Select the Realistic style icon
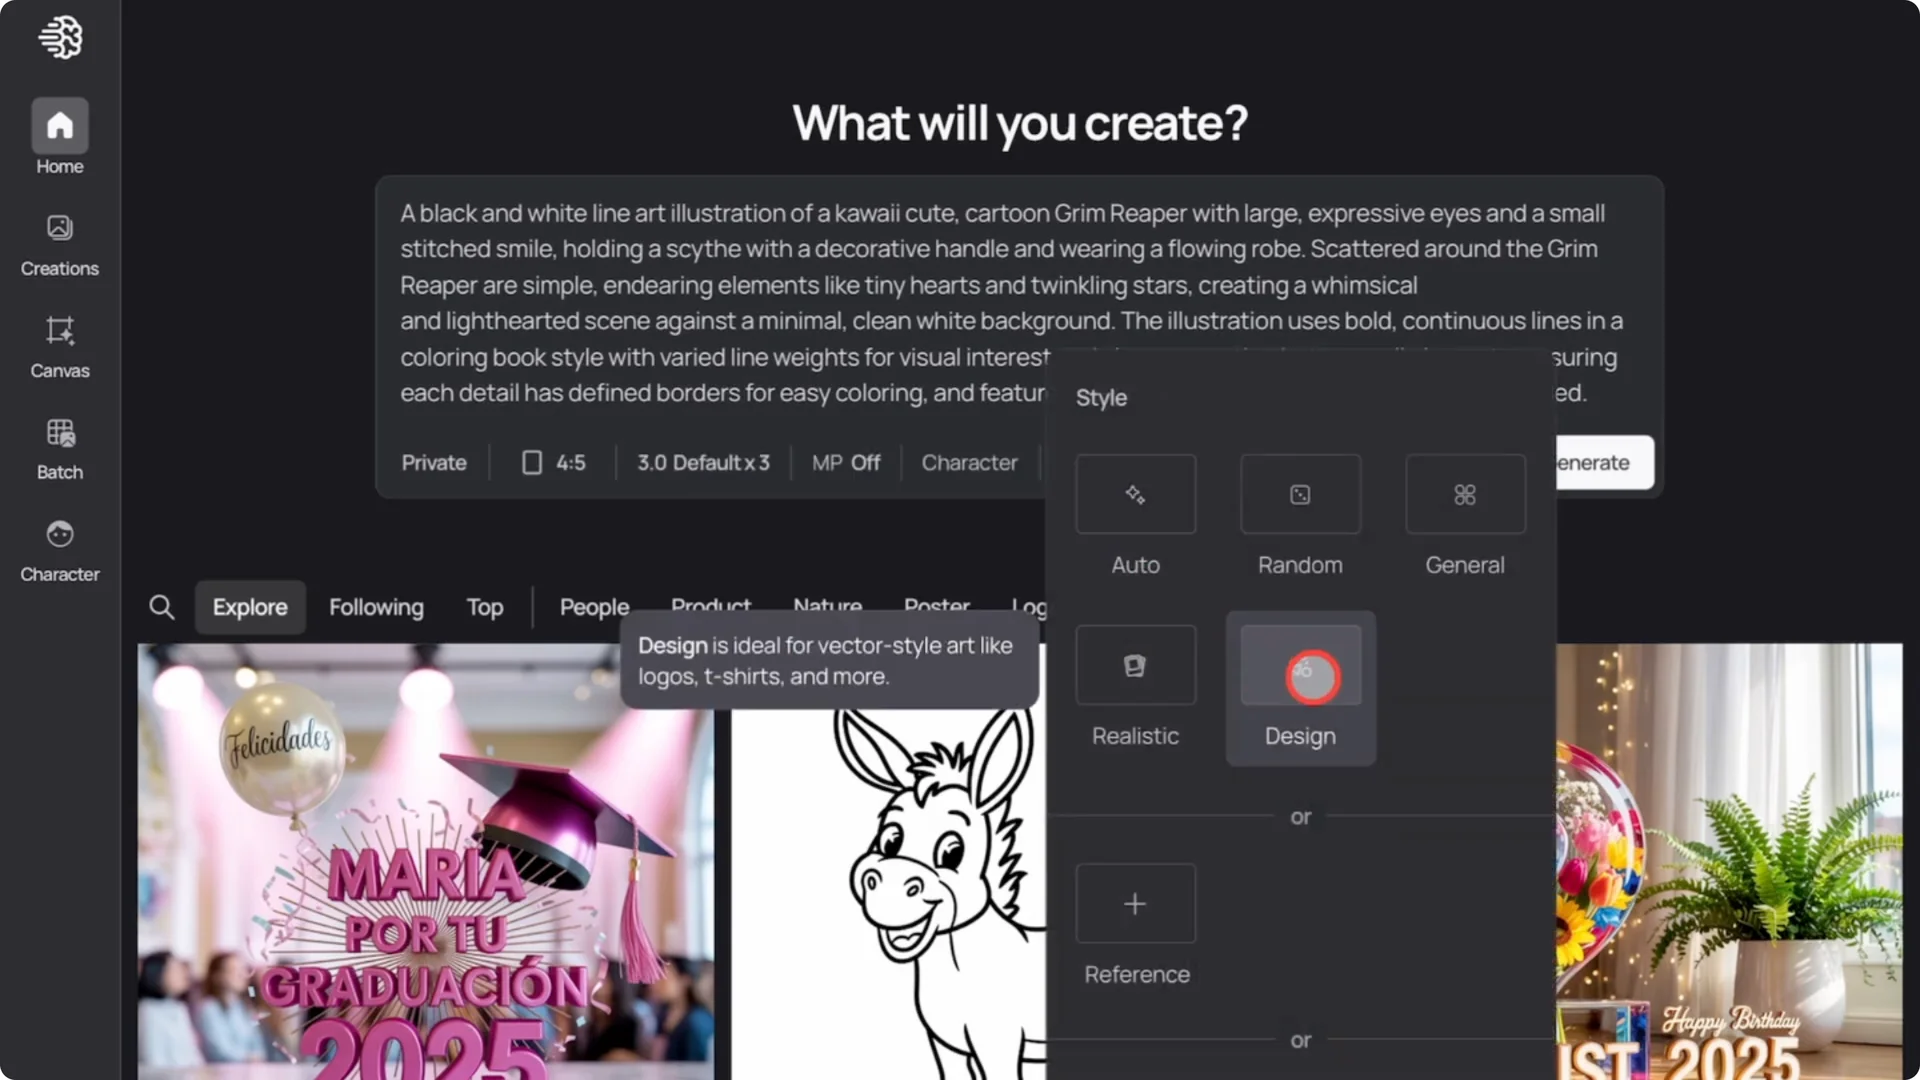1920x1080 pixels. [1135, 665]
